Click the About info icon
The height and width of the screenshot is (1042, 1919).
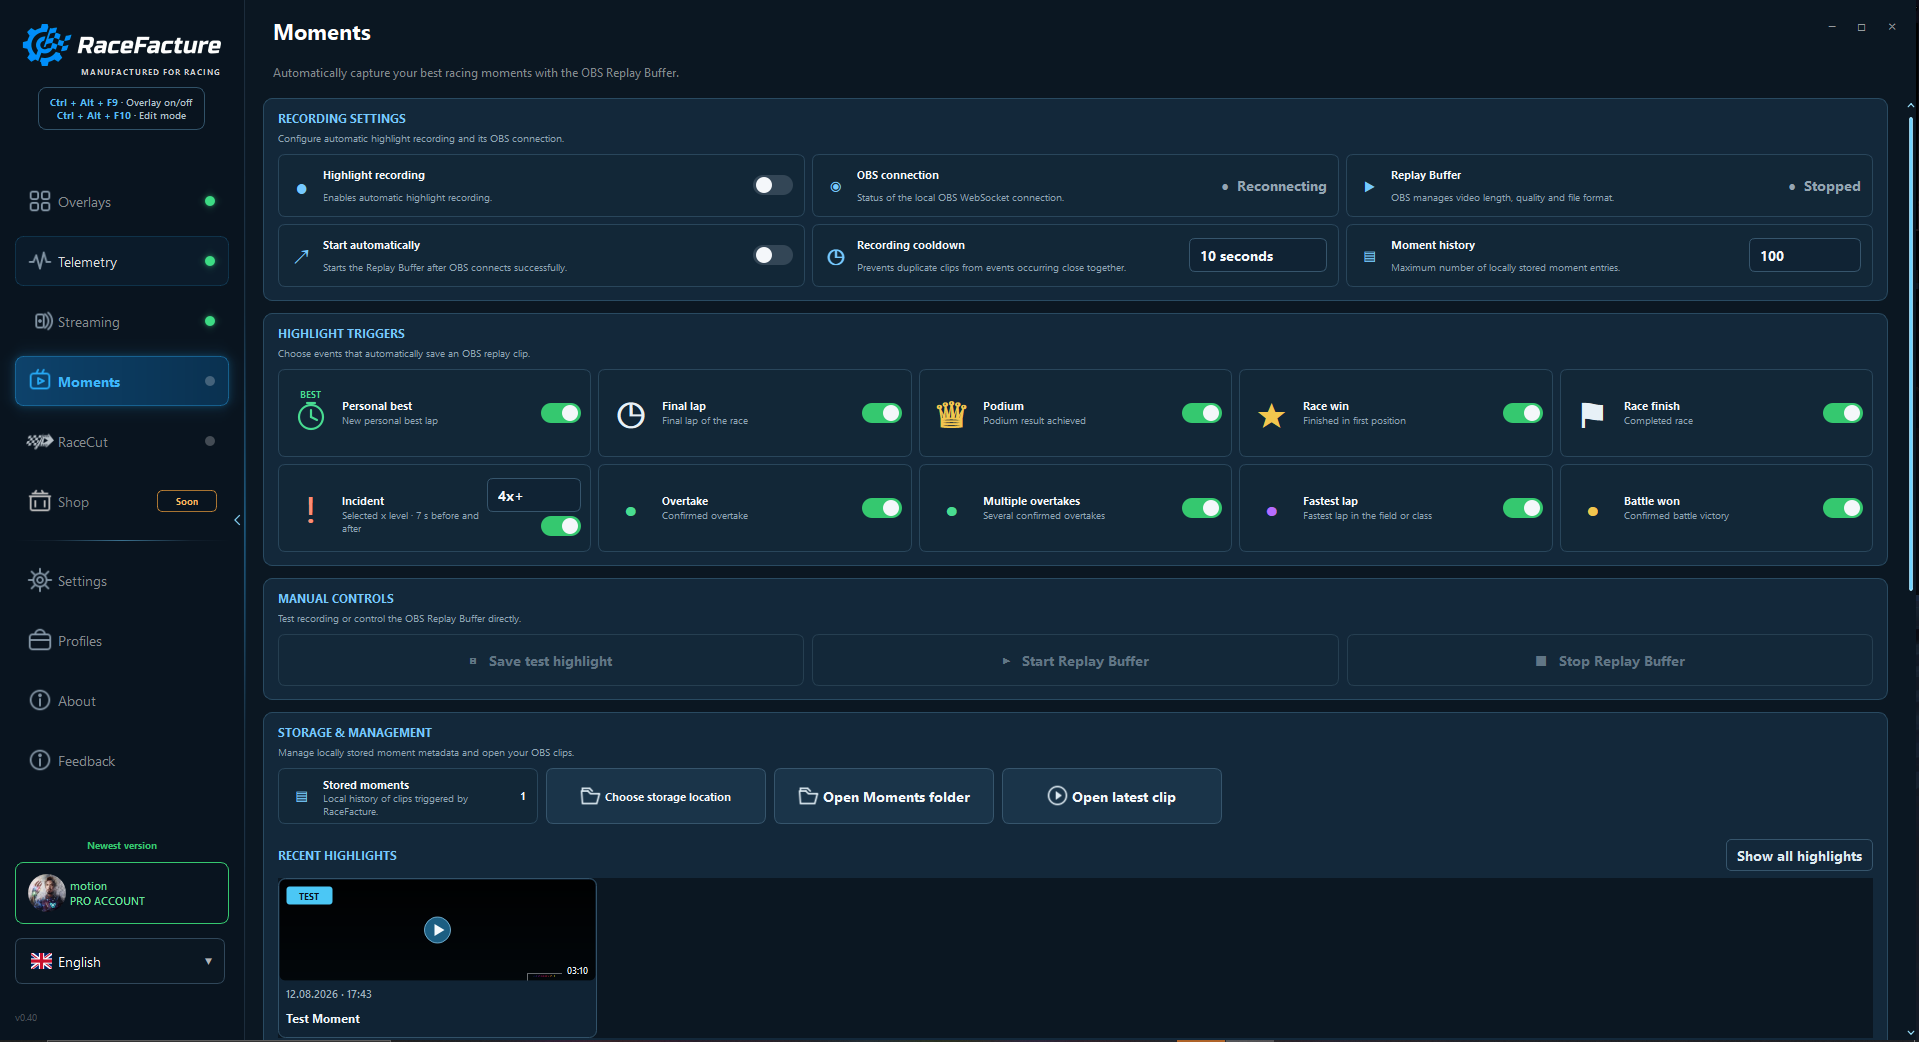40,701
